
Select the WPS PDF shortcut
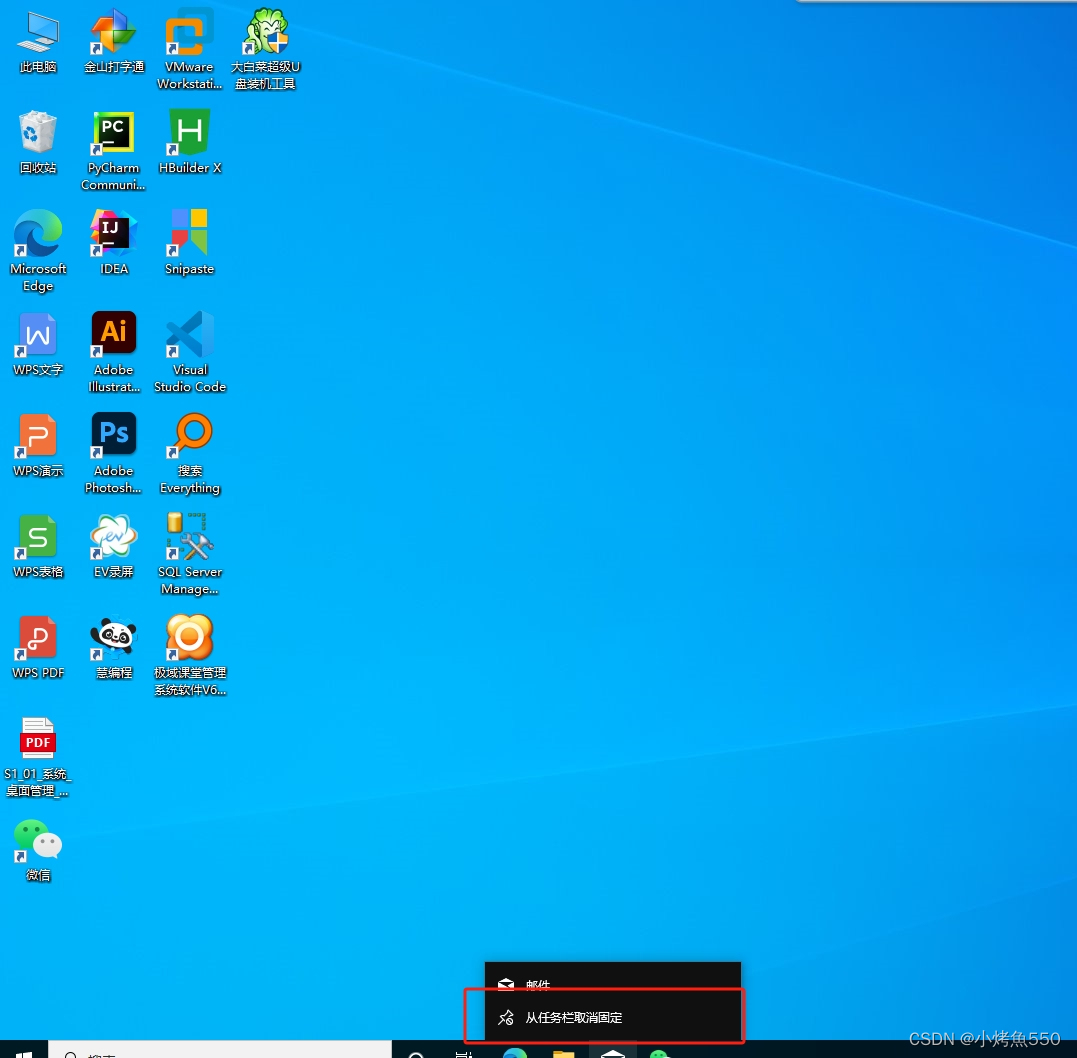click(38, 646)
